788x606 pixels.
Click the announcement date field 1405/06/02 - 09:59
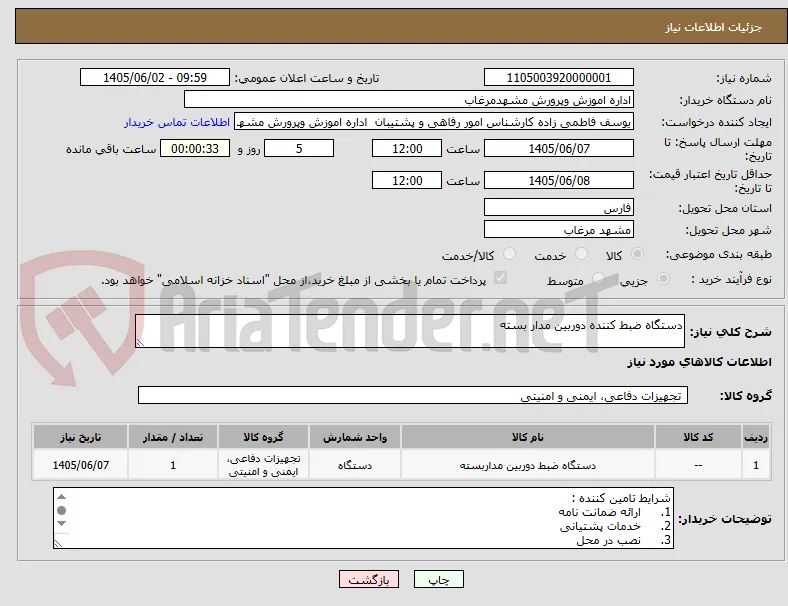[155, 77]
